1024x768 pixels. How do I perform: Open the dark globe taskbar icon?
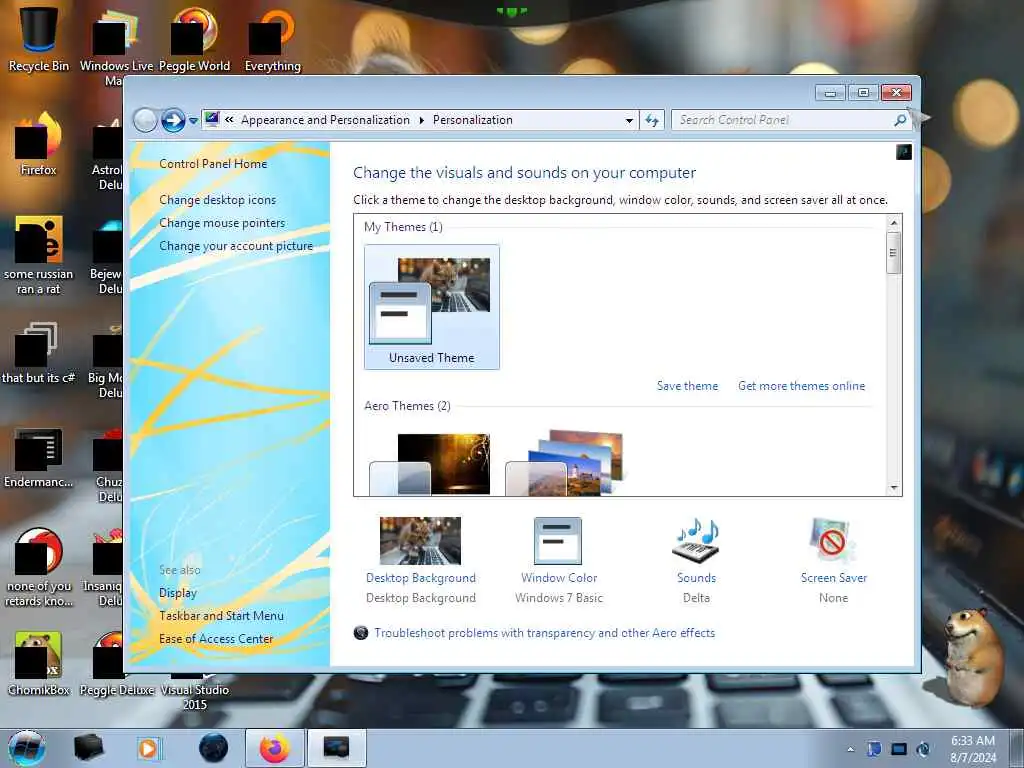click(214, 748)
